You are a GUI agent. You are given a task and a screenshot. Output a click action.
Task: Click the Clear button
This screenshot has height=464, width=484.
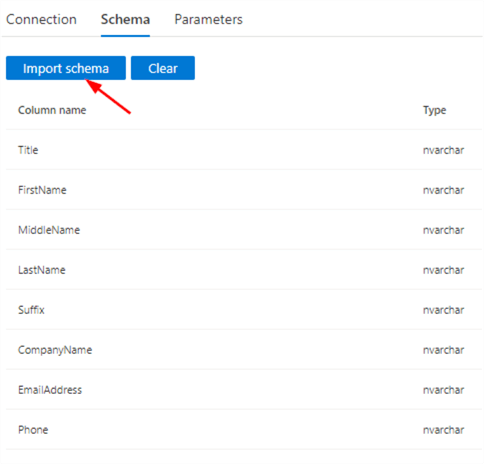coord(163,68)
